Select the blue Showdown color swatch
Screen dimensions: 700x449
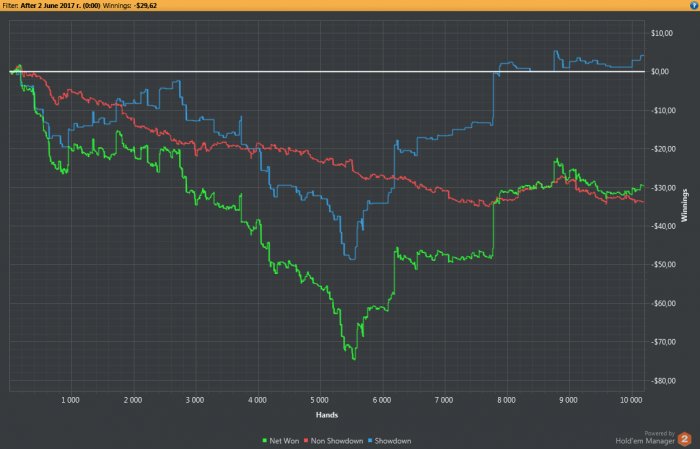(x=370, y=441)
